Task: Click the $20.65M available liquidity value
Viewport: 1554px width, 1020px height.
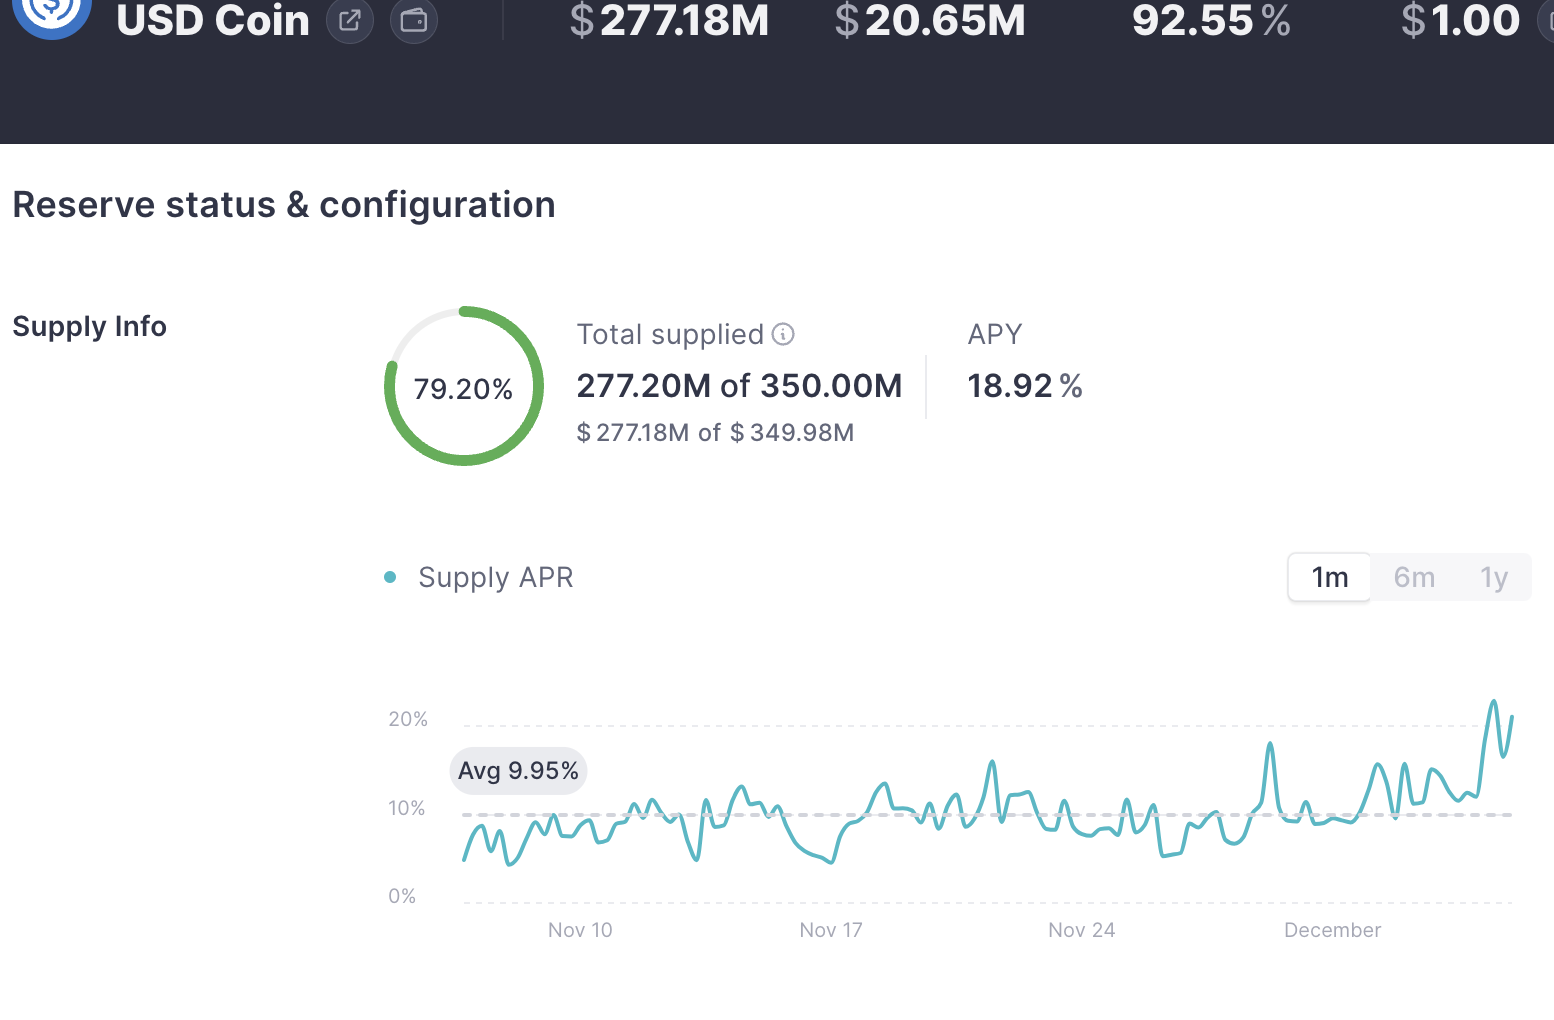Action: (x=930, y=20)
